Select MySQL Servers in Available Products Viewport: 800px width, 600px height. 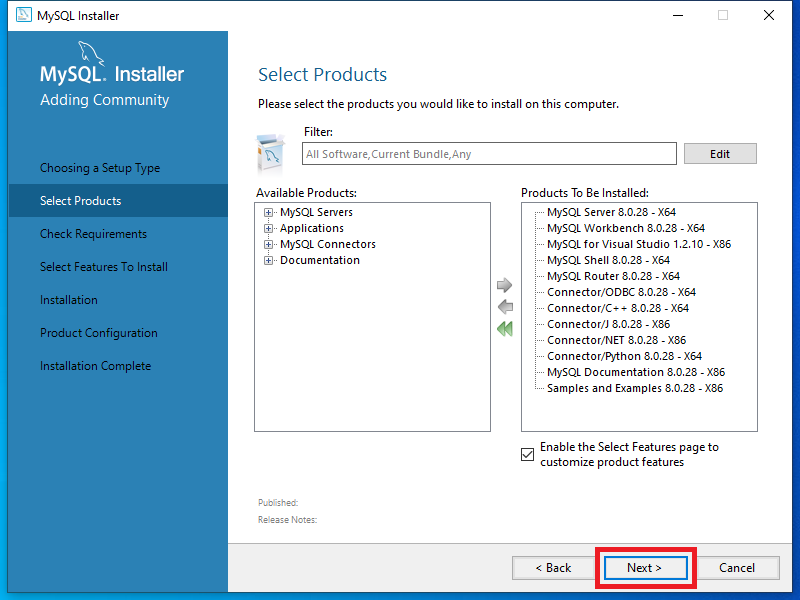pyautogui.click(x=316, y=212)
